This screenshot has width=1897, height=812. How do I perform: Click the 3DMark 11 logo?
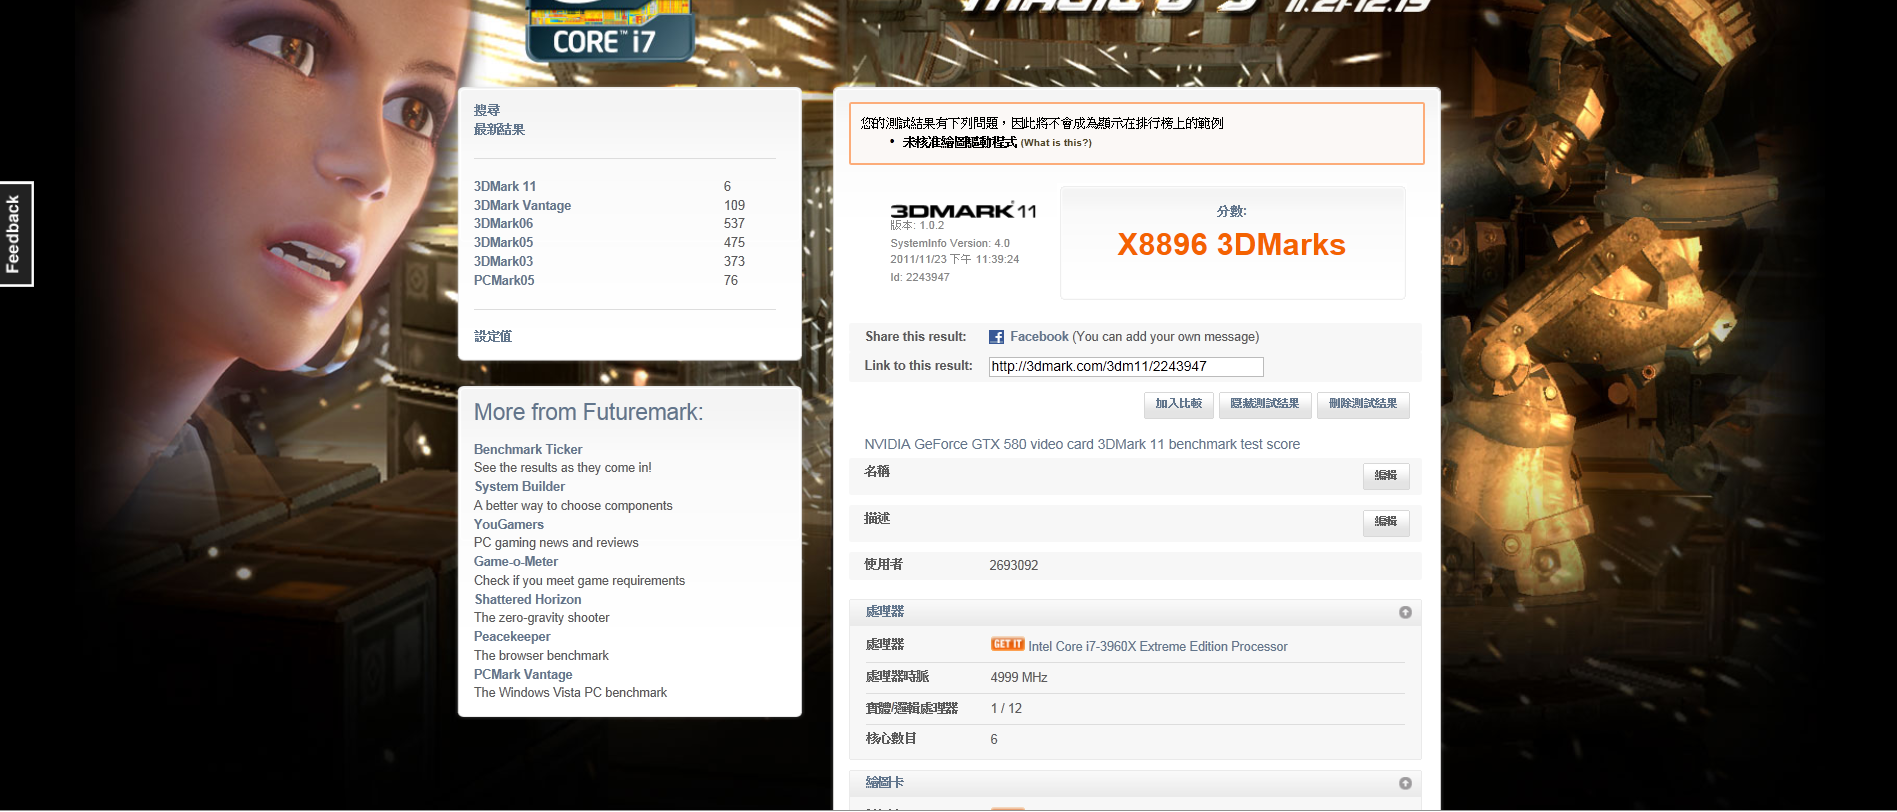coord(963,211)
